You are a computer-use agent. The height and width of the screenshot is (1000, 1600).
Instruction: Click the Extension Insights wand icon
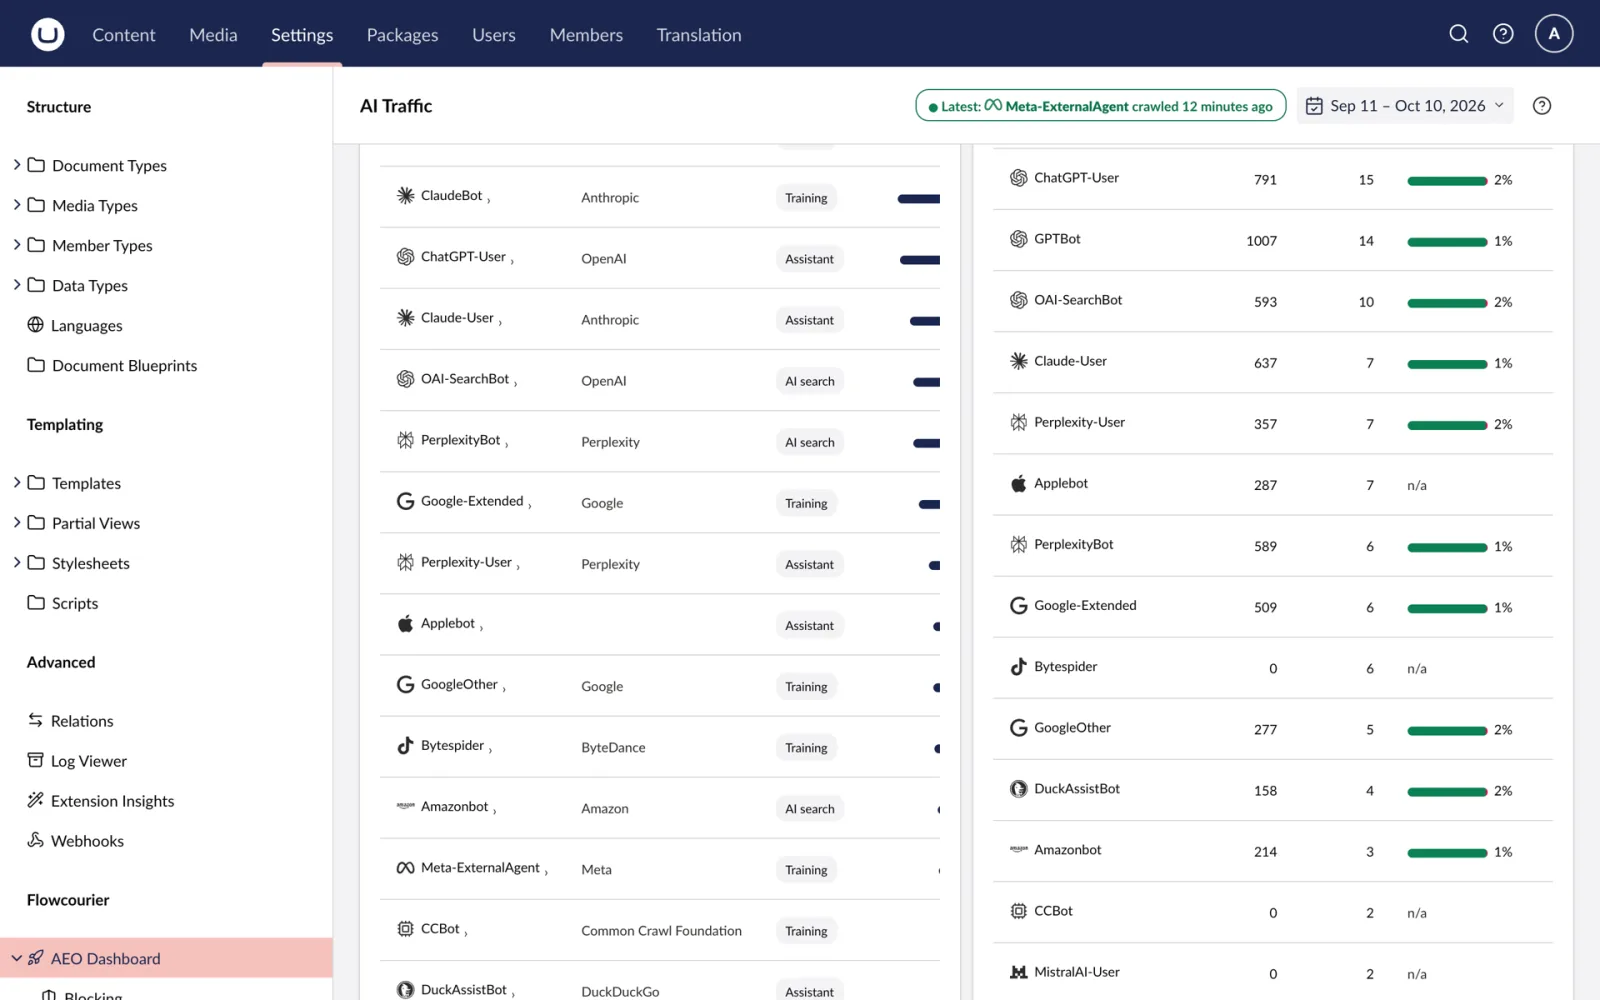(x=36, y=800)
